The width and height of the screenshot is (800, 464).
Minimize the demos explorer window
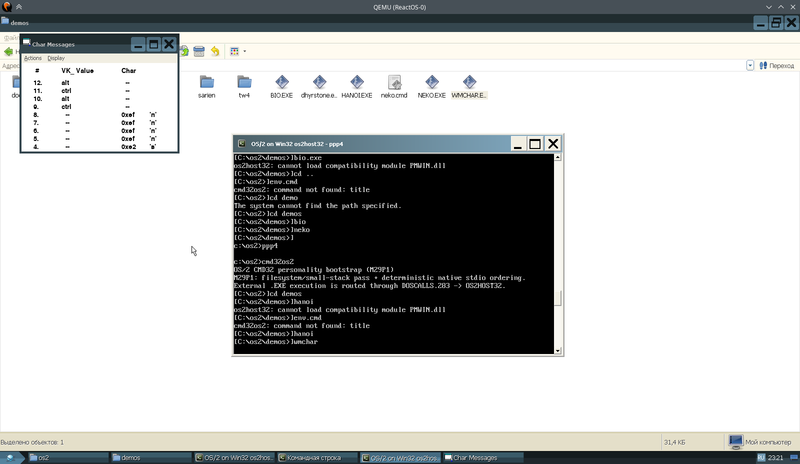pyautogui.click(x=760, y=22)
